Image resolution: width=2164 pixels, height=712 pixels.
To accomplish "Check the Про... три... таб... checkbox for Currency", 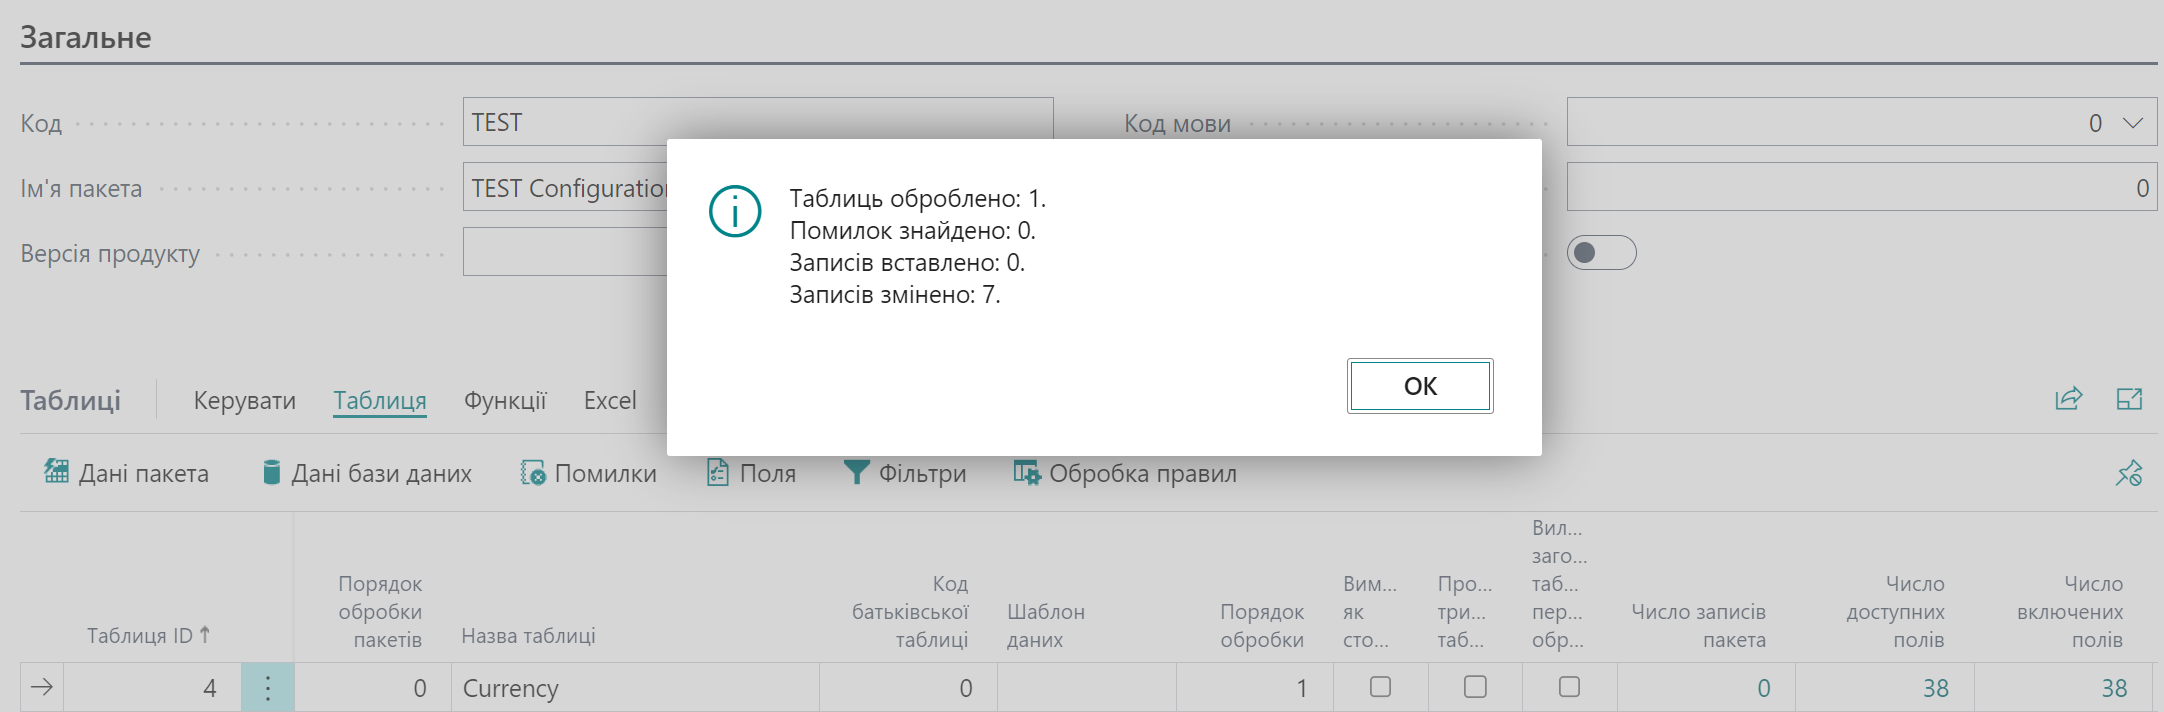I will [1475, 687].
